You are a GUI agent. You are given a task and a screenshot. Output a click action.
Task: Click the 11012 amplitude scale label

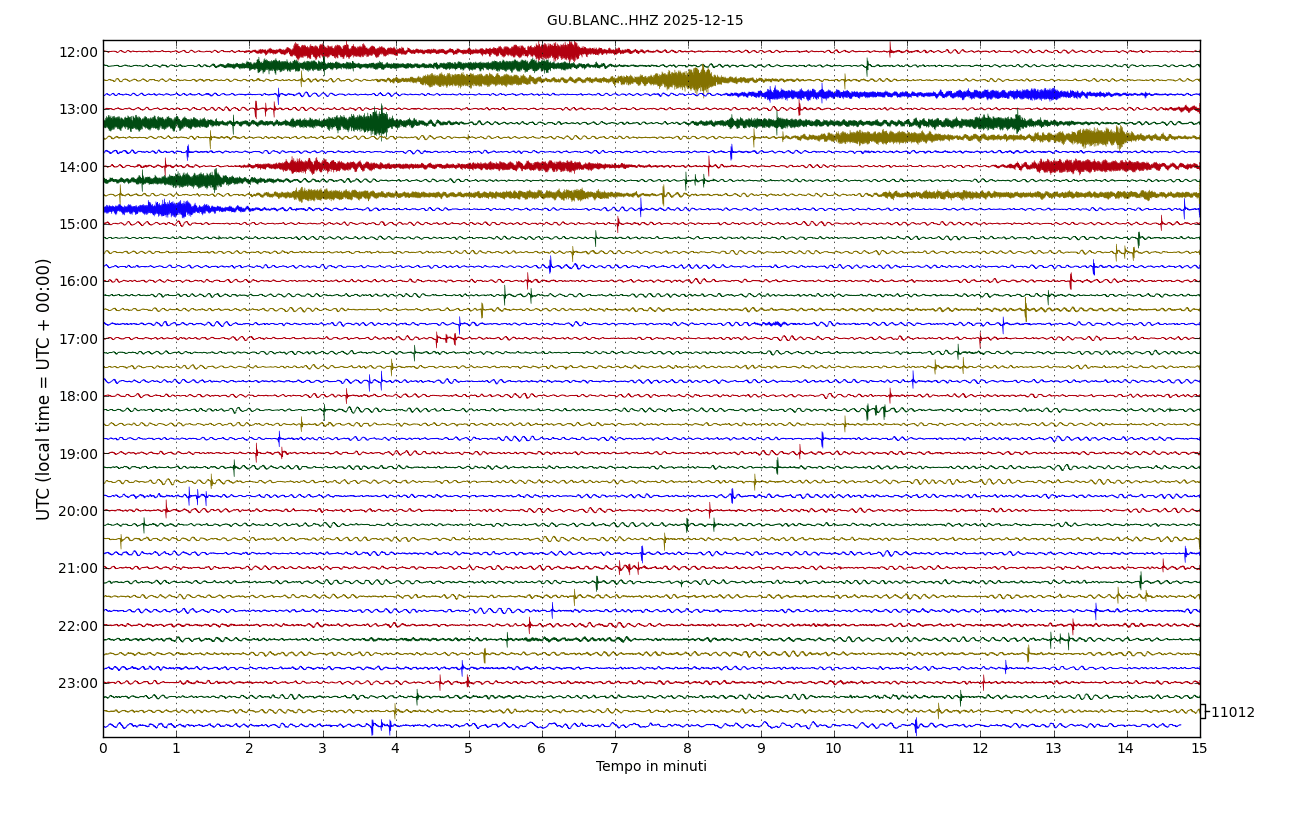pyautogui.click(x=1232, y=713)
